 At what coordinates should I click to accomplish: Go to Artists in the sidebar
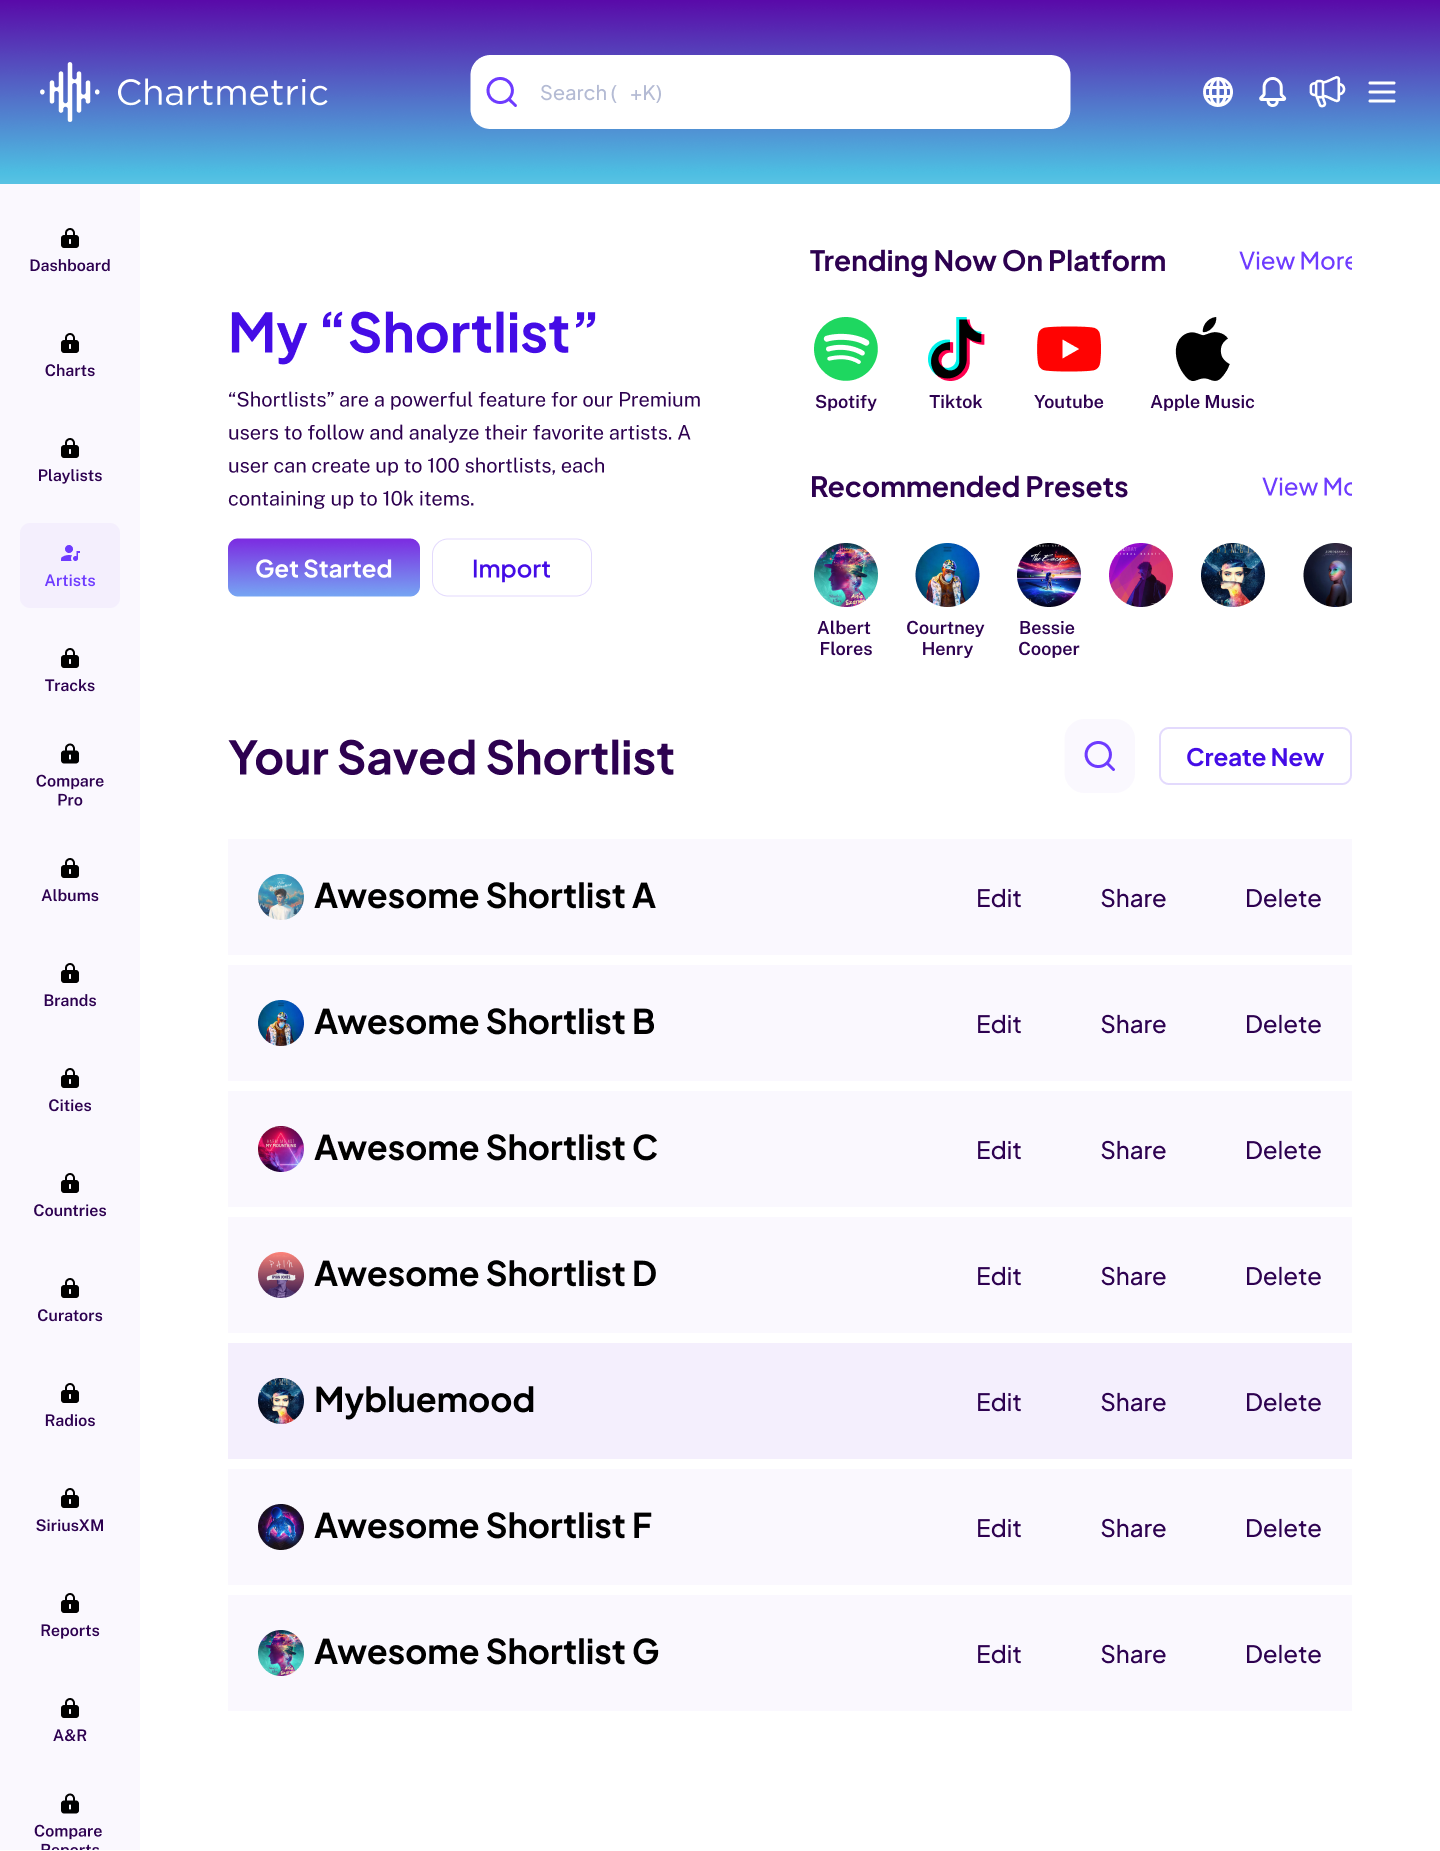70,565
